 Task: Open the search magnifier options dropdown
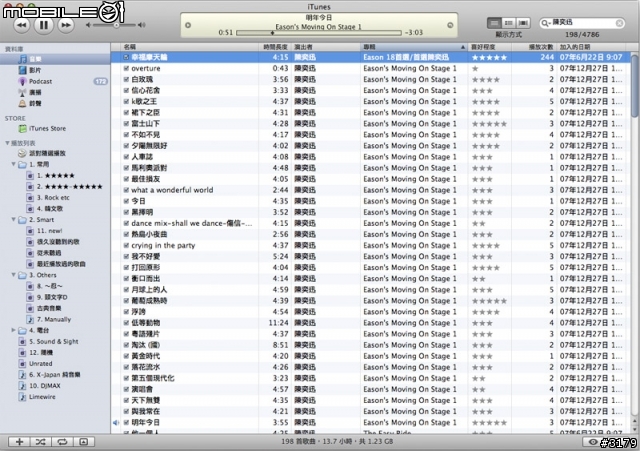pyautogui.click(x=545, y=23)
